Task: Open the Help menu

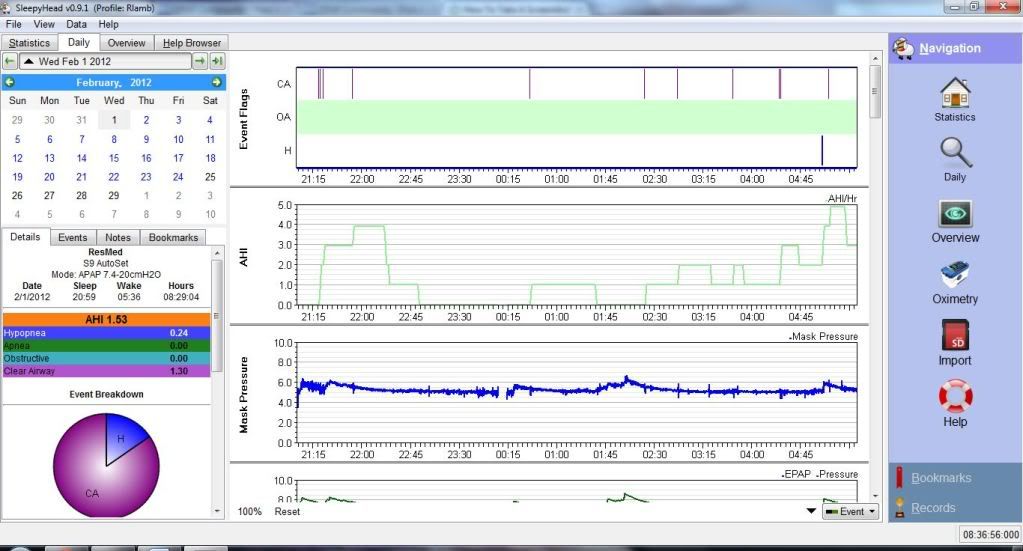Action: (x=108, y=24)
